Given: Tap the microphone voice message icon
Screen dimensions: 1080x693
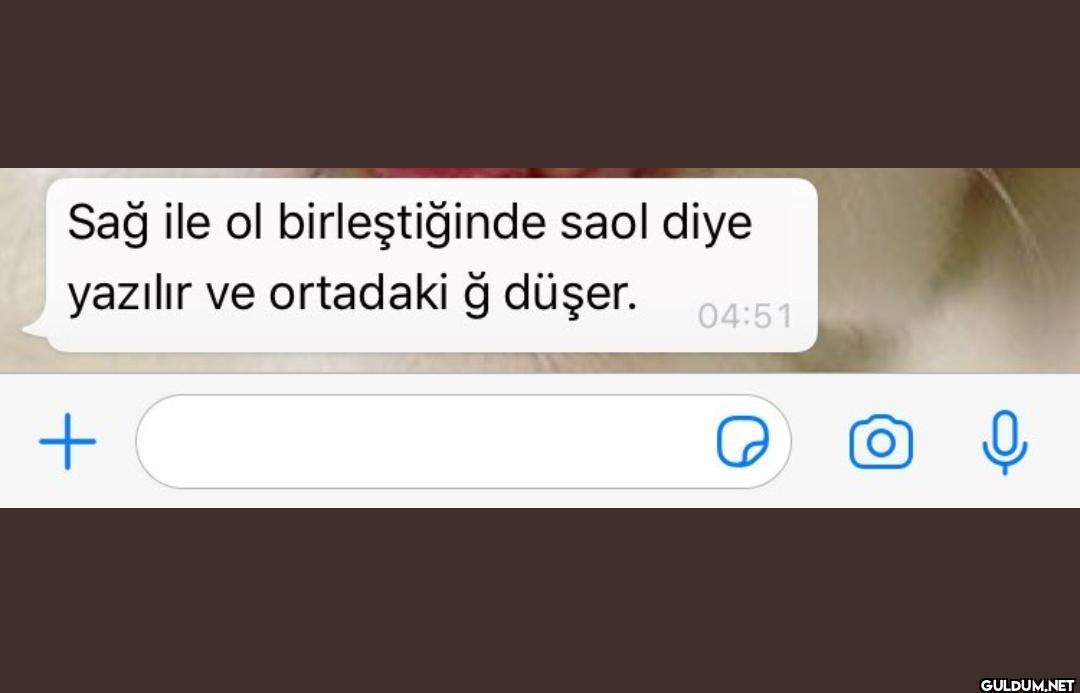Looking at the screenshot, I should 1005,442.
